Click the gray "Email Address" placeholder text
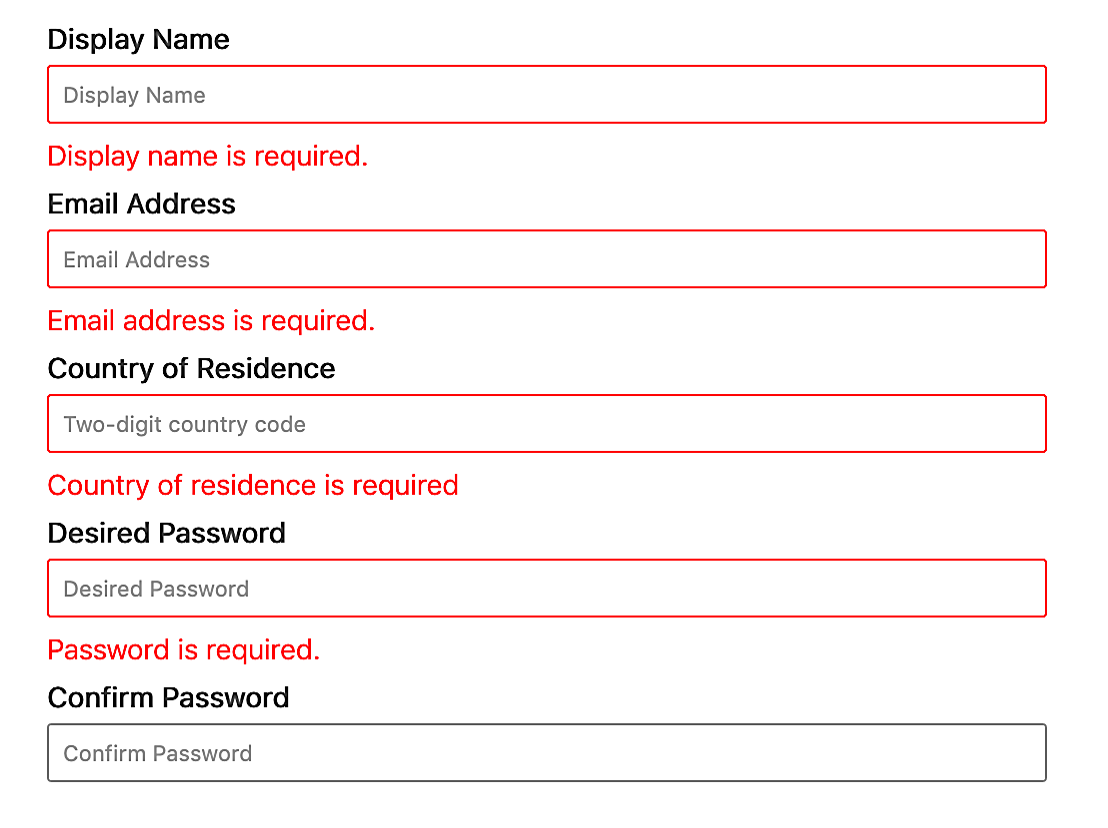This screenshot has width=1108, height=828. pos(137,260)
